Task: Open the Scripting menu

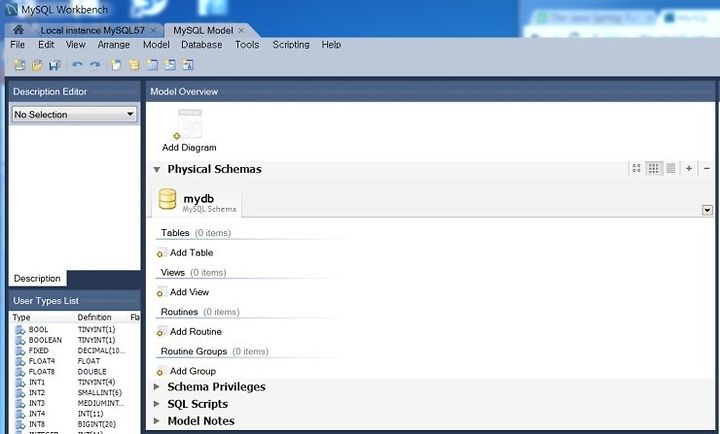Action: click(x=291, y=45)
